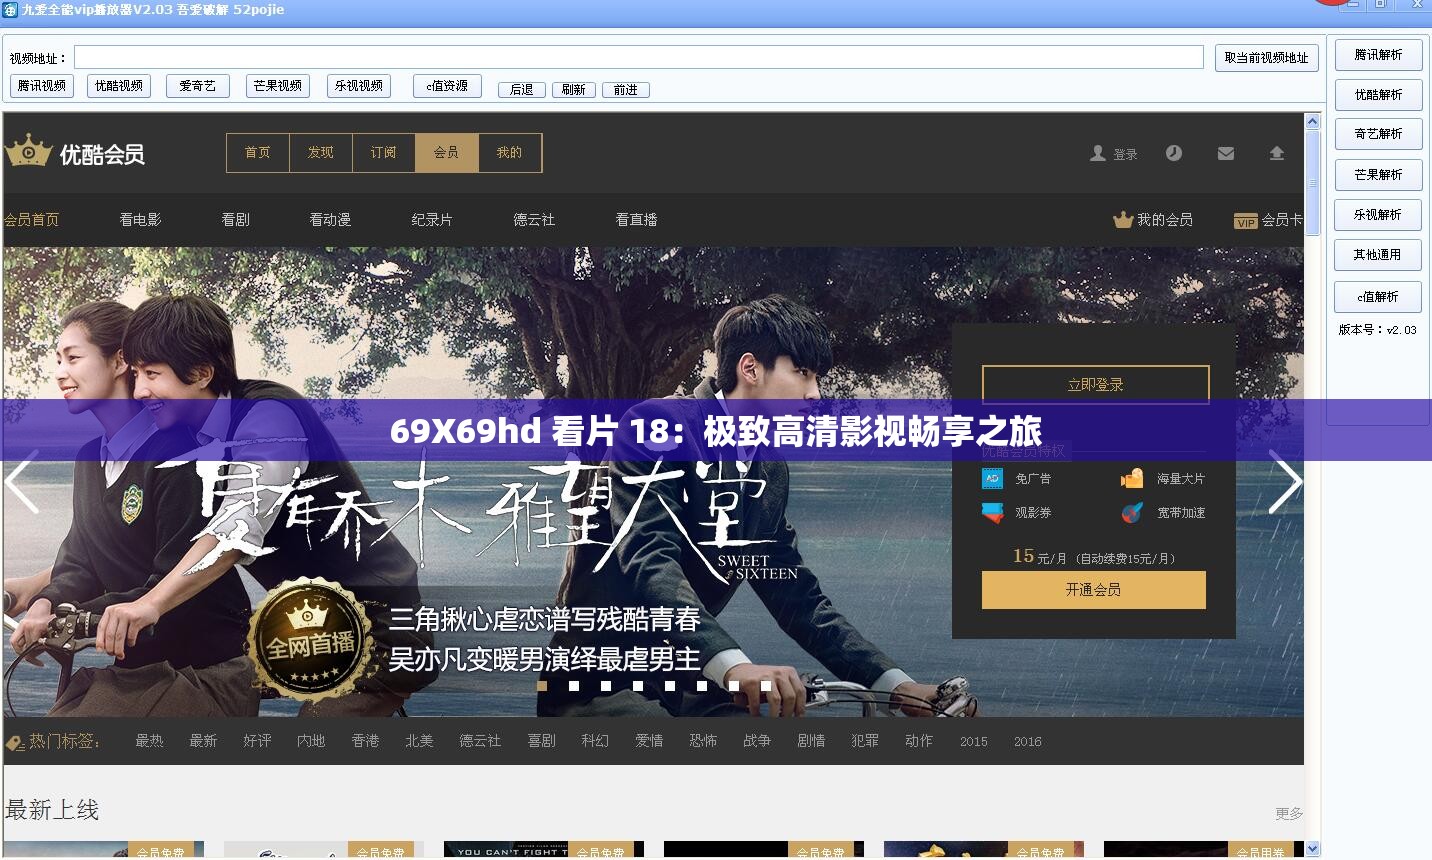Click the Youku crown logo icon

coord(28,150)
